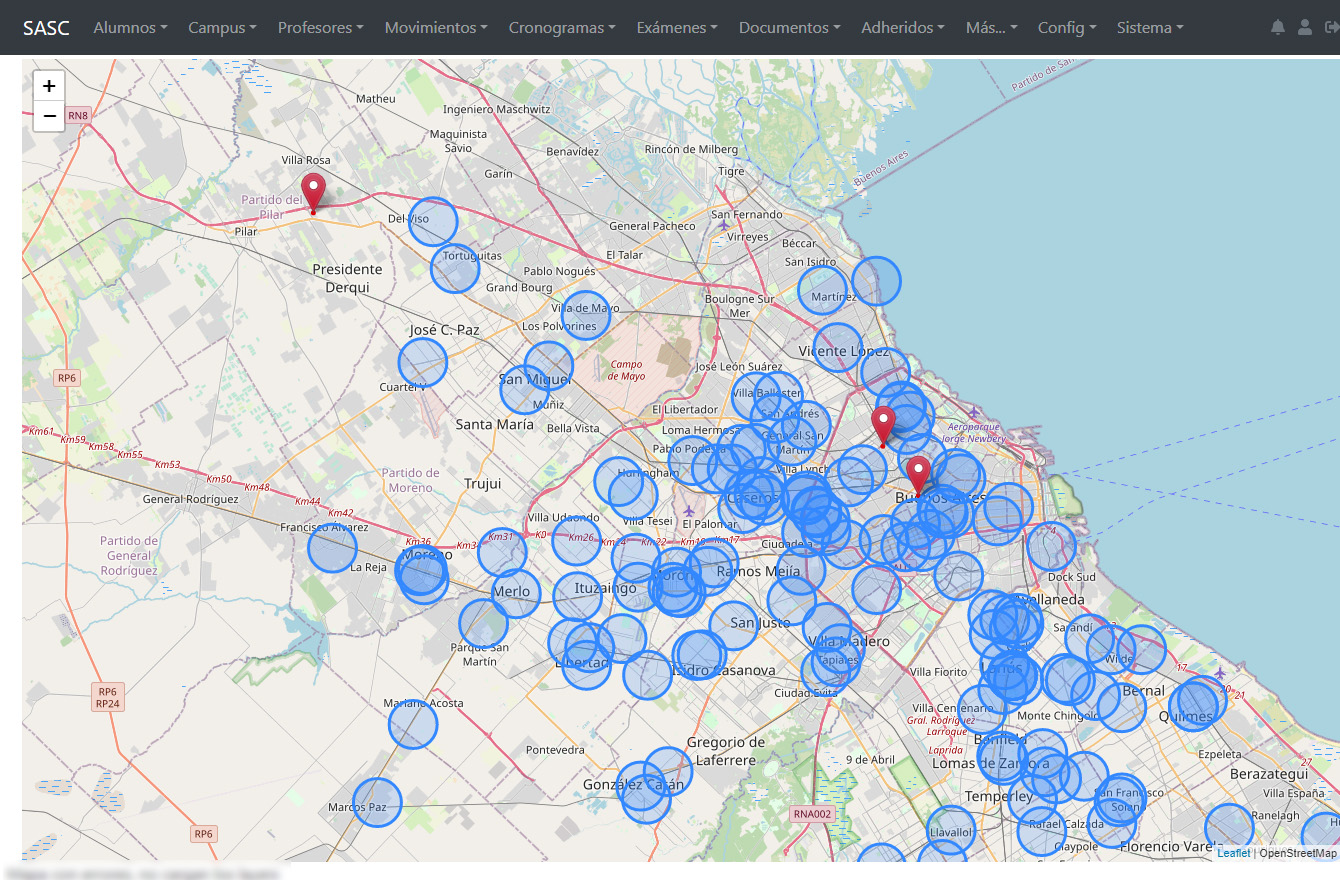The image size is (1340, 880).
Task: Click the map zoom out minus button
Action: point(49,116)
